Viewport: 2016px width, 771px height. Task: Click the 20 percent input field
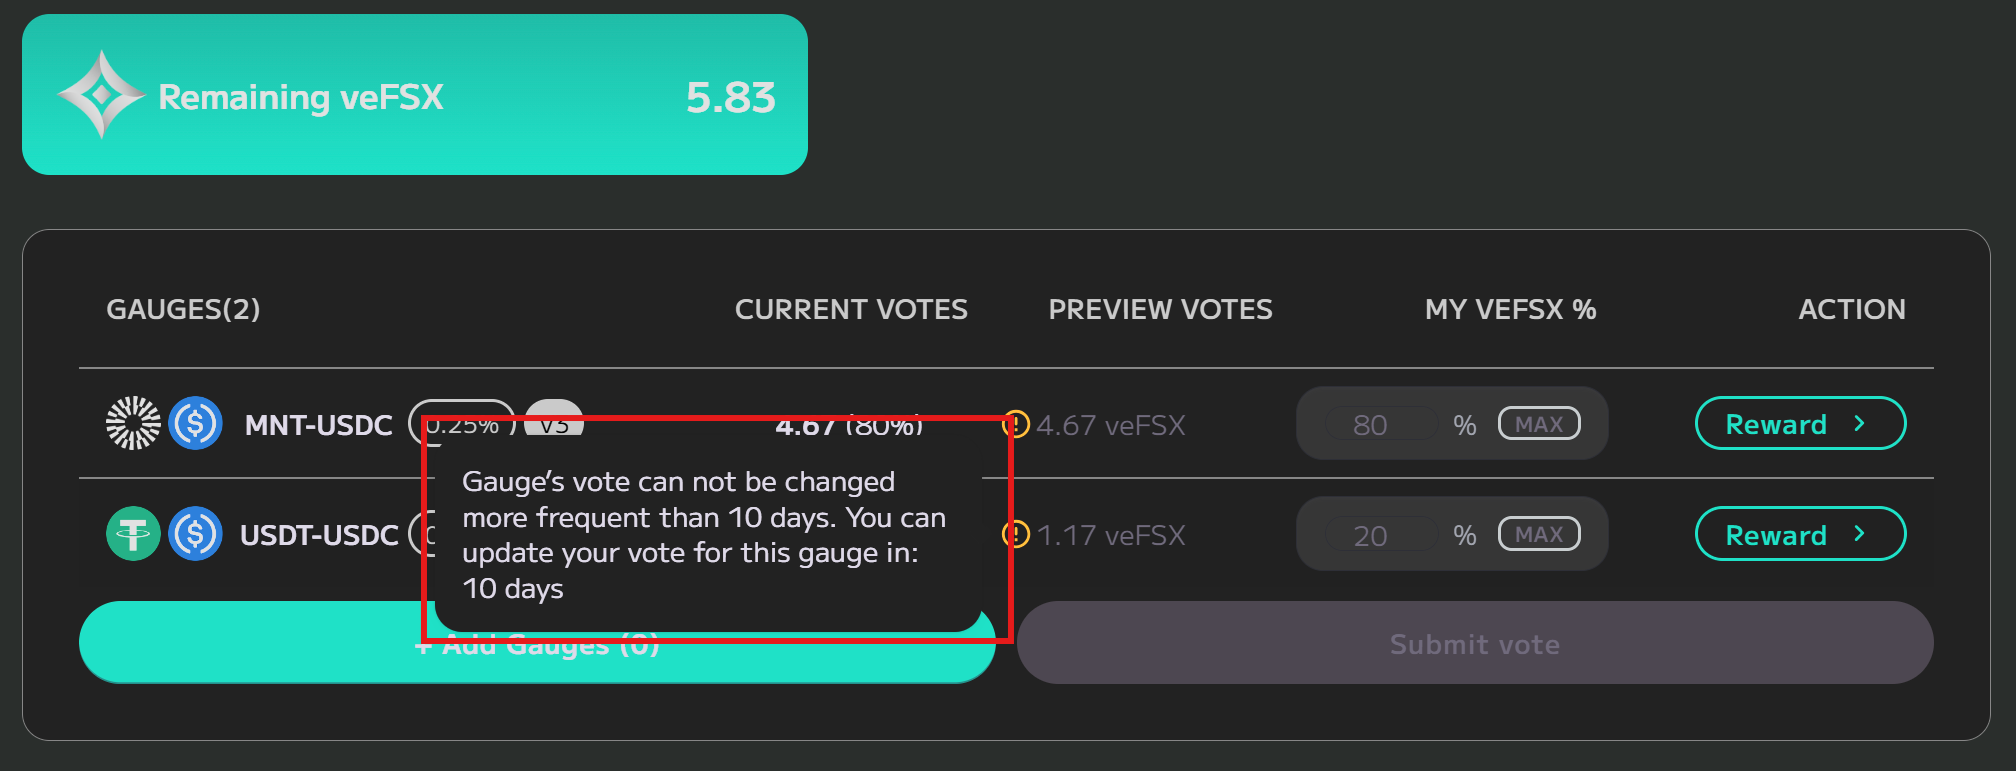[1370, 535]
